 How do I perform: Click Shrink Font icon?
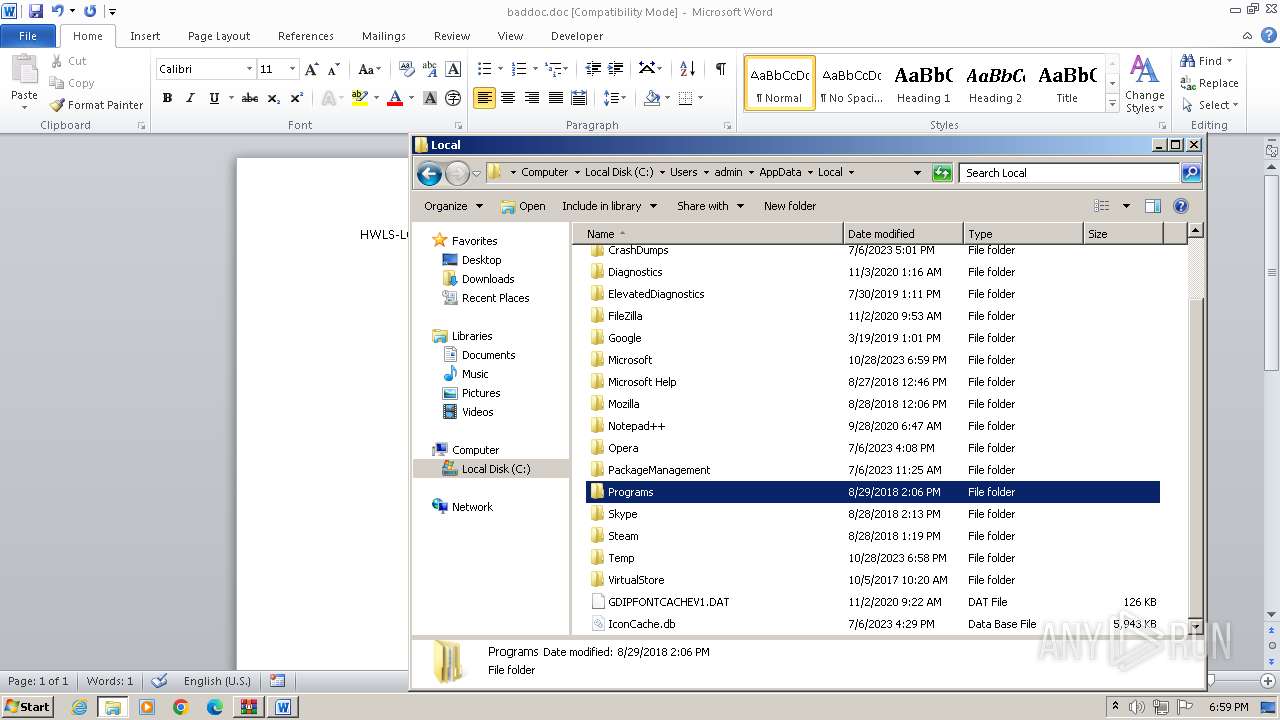tap(335, 69)
